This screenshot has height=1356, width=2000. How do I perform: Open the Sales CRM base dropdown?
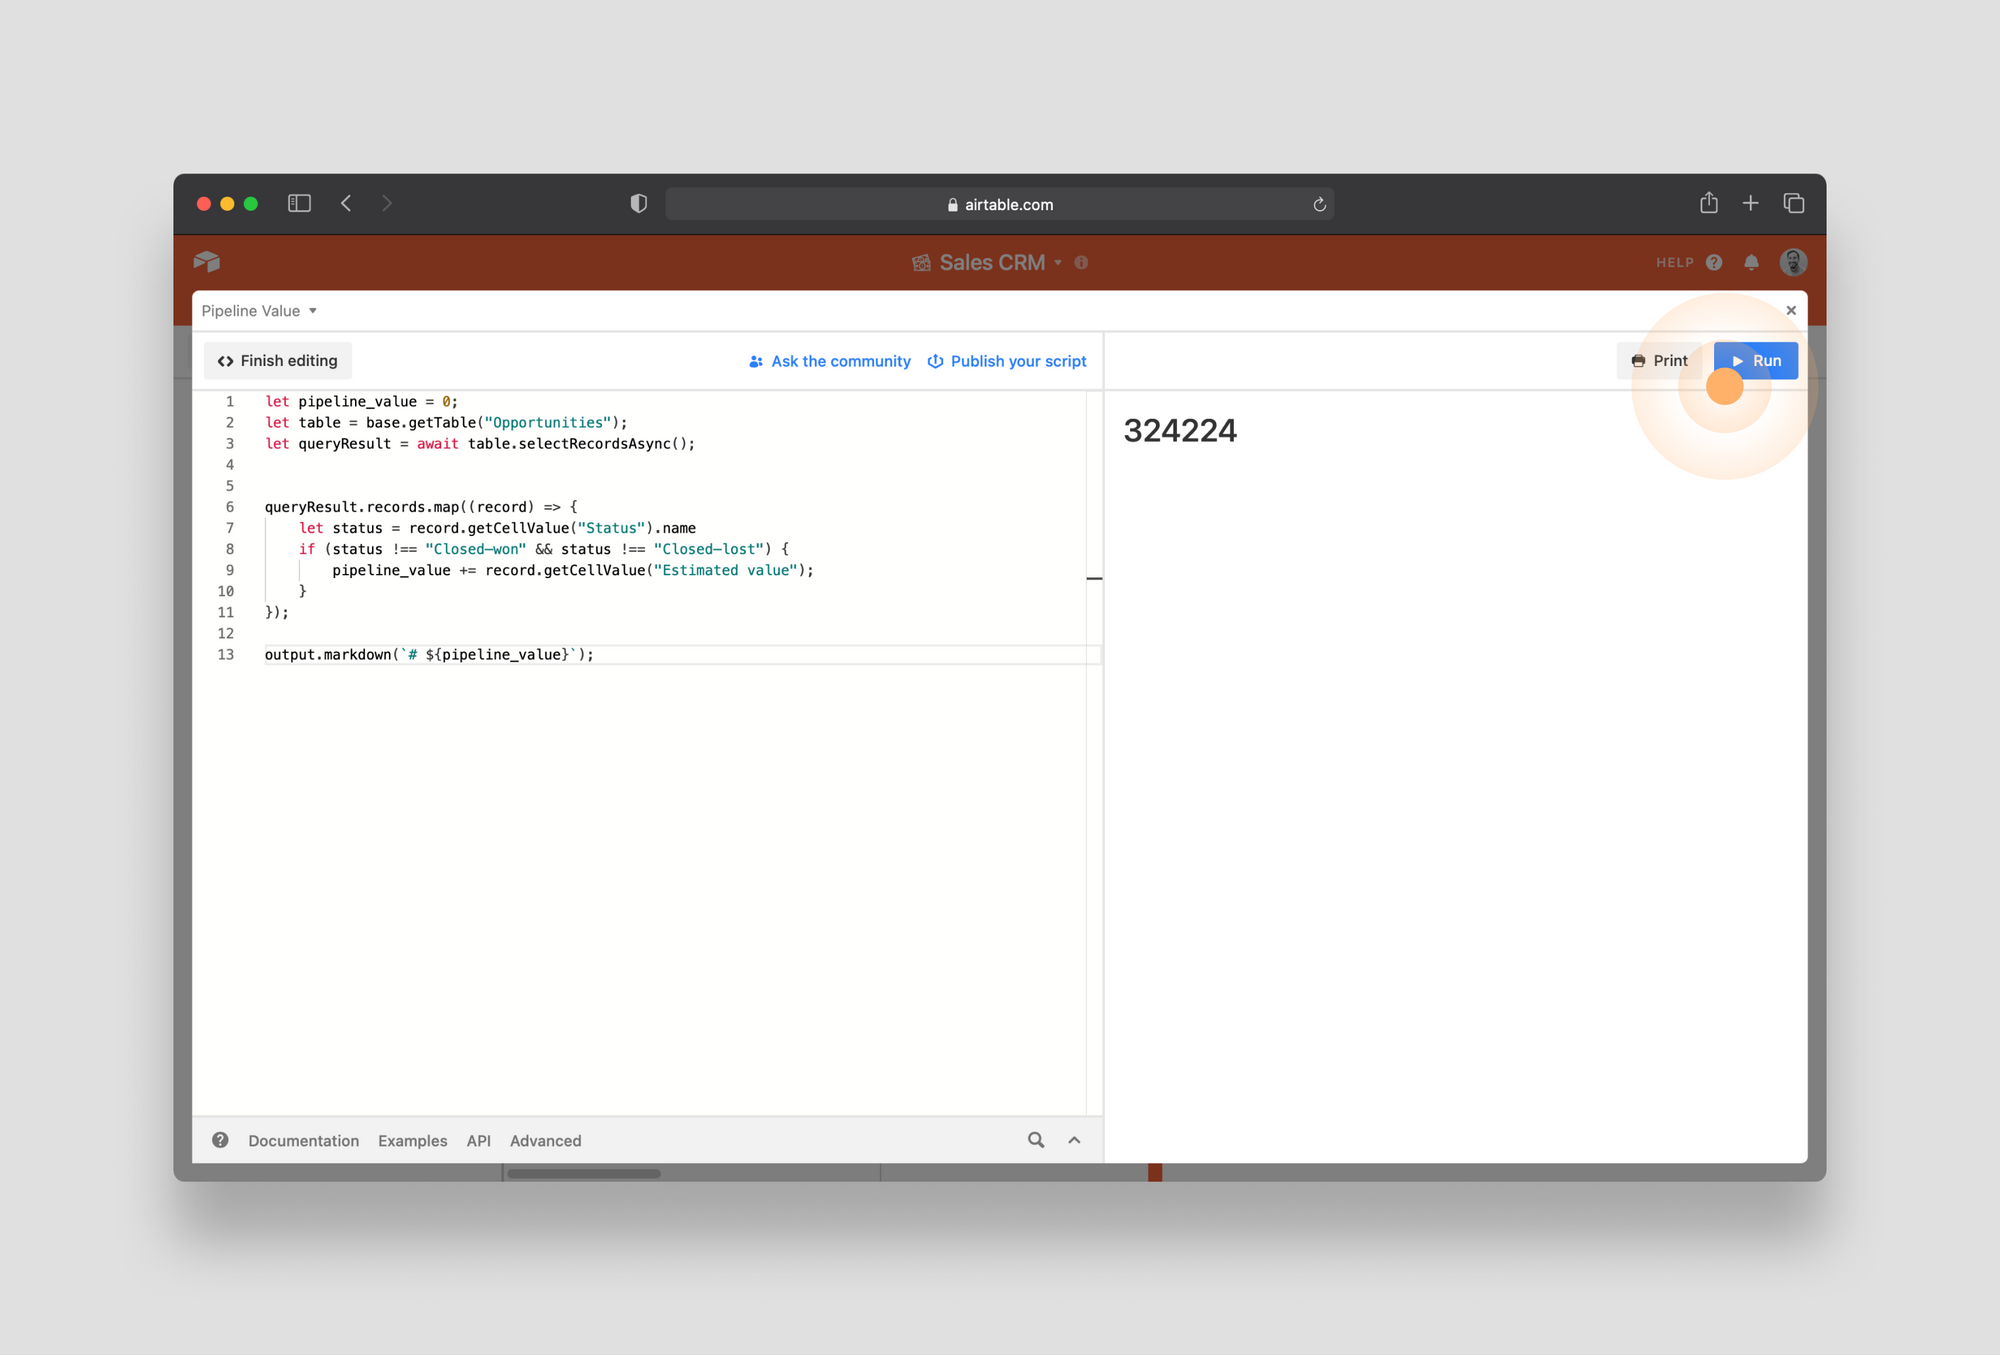pos(1059,262)
